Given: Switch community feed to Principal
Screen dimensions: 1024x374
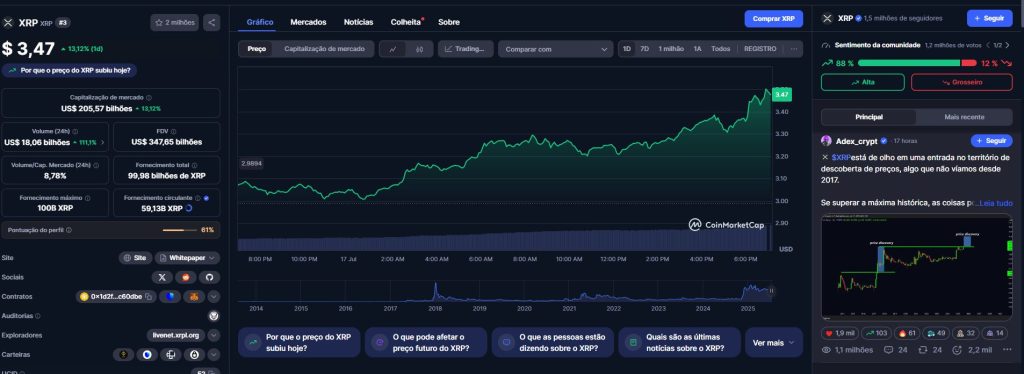Looking at the screenshot, I should (x=869, y=117).
